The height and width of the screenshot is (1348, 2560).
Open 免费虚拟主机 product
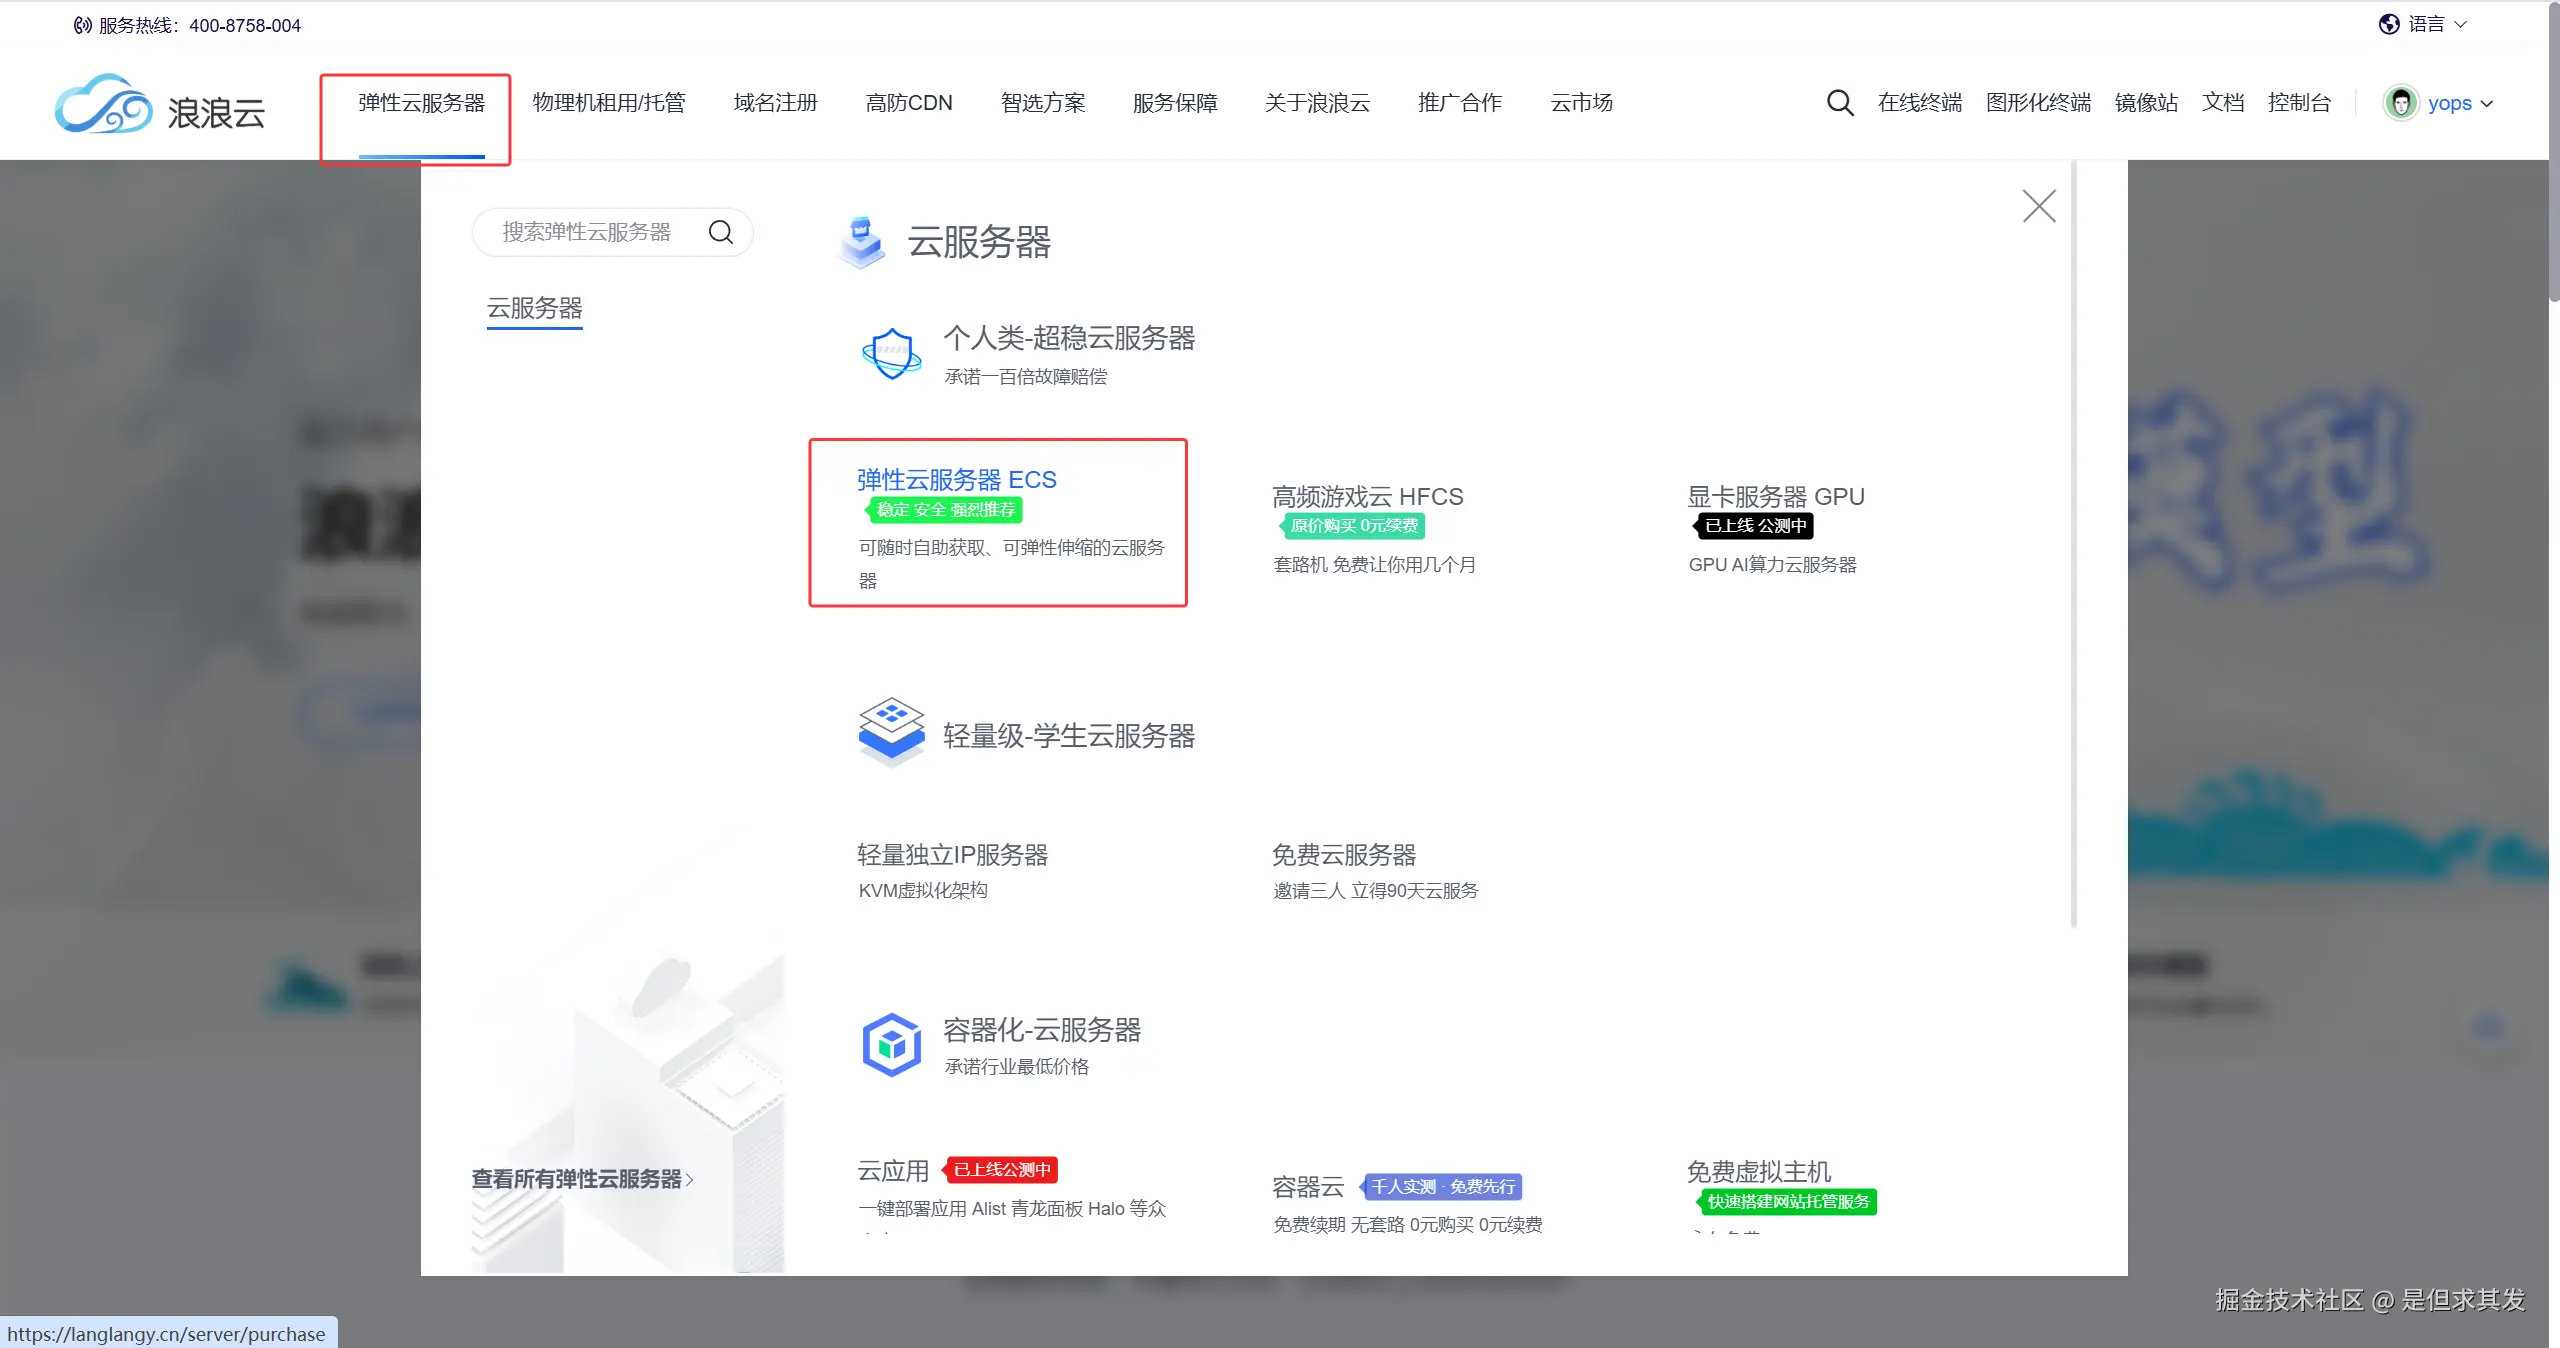1759,1171
